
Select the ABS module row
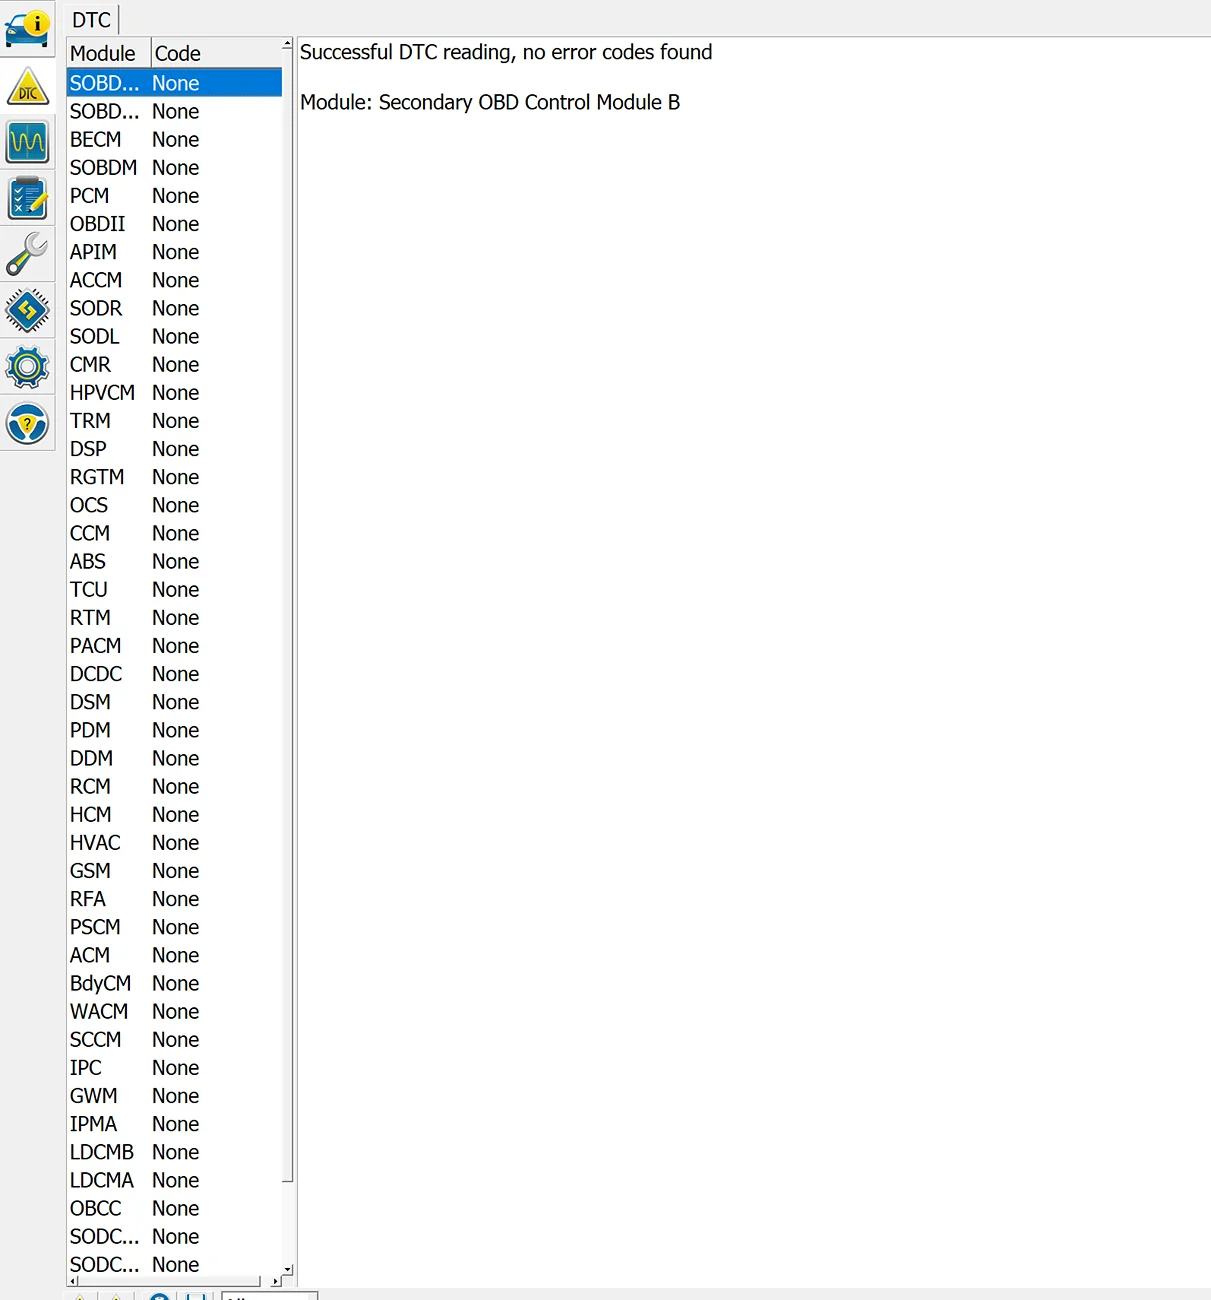click(88, 562)
